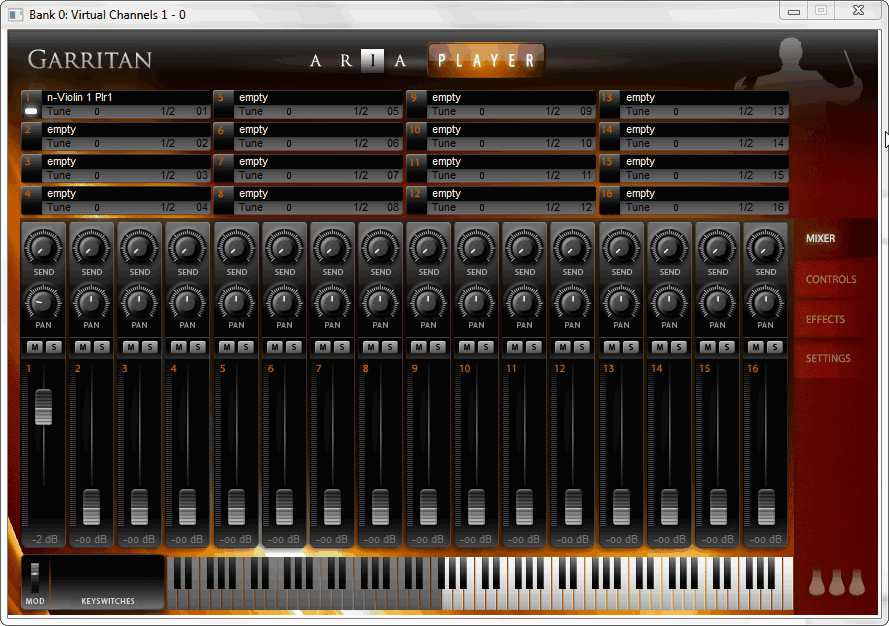Mute mixer channel 16
The width and height of the screenshot is (889, 626).
(x=757, y=347)
